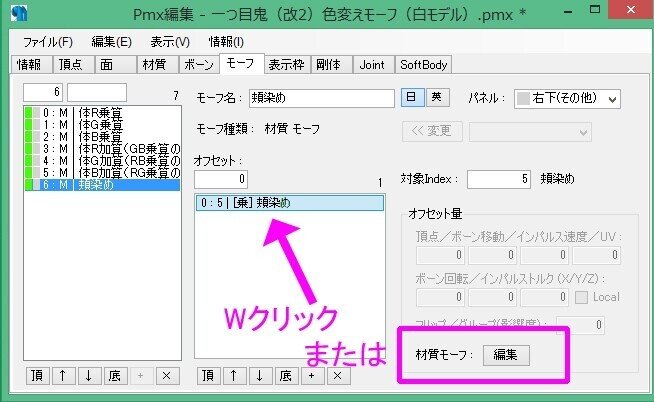Click the empty search field beside morph index
This screenshot has height=402, width=654.
point(97,92)
